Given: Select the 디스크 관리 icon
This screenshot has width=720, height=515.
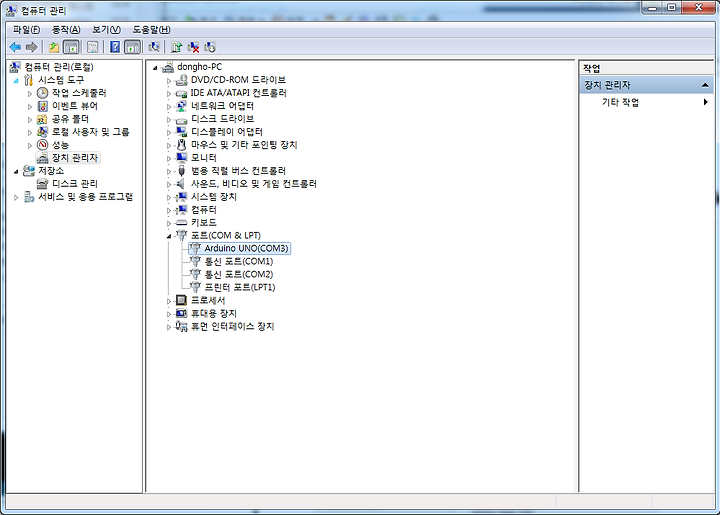Looking at the screenshot, I should tap(42, 184).
